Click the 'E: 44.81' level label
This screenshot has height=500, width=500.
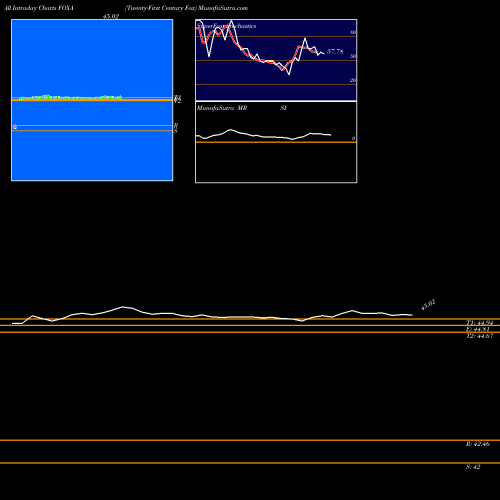coord(478,329)
